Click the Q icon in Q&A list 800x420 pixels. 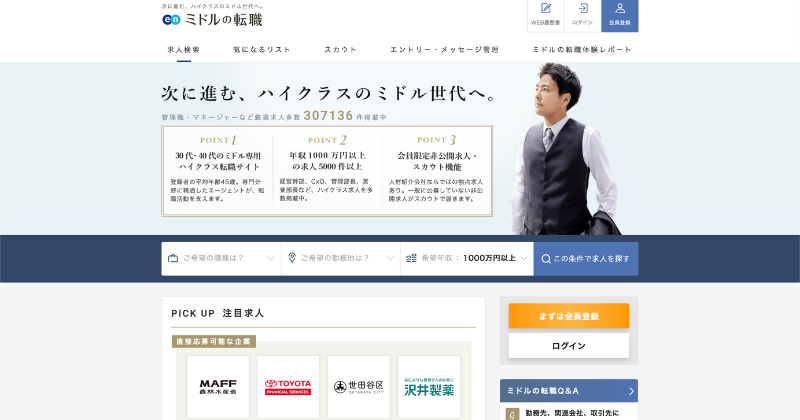tap(512, 414)
